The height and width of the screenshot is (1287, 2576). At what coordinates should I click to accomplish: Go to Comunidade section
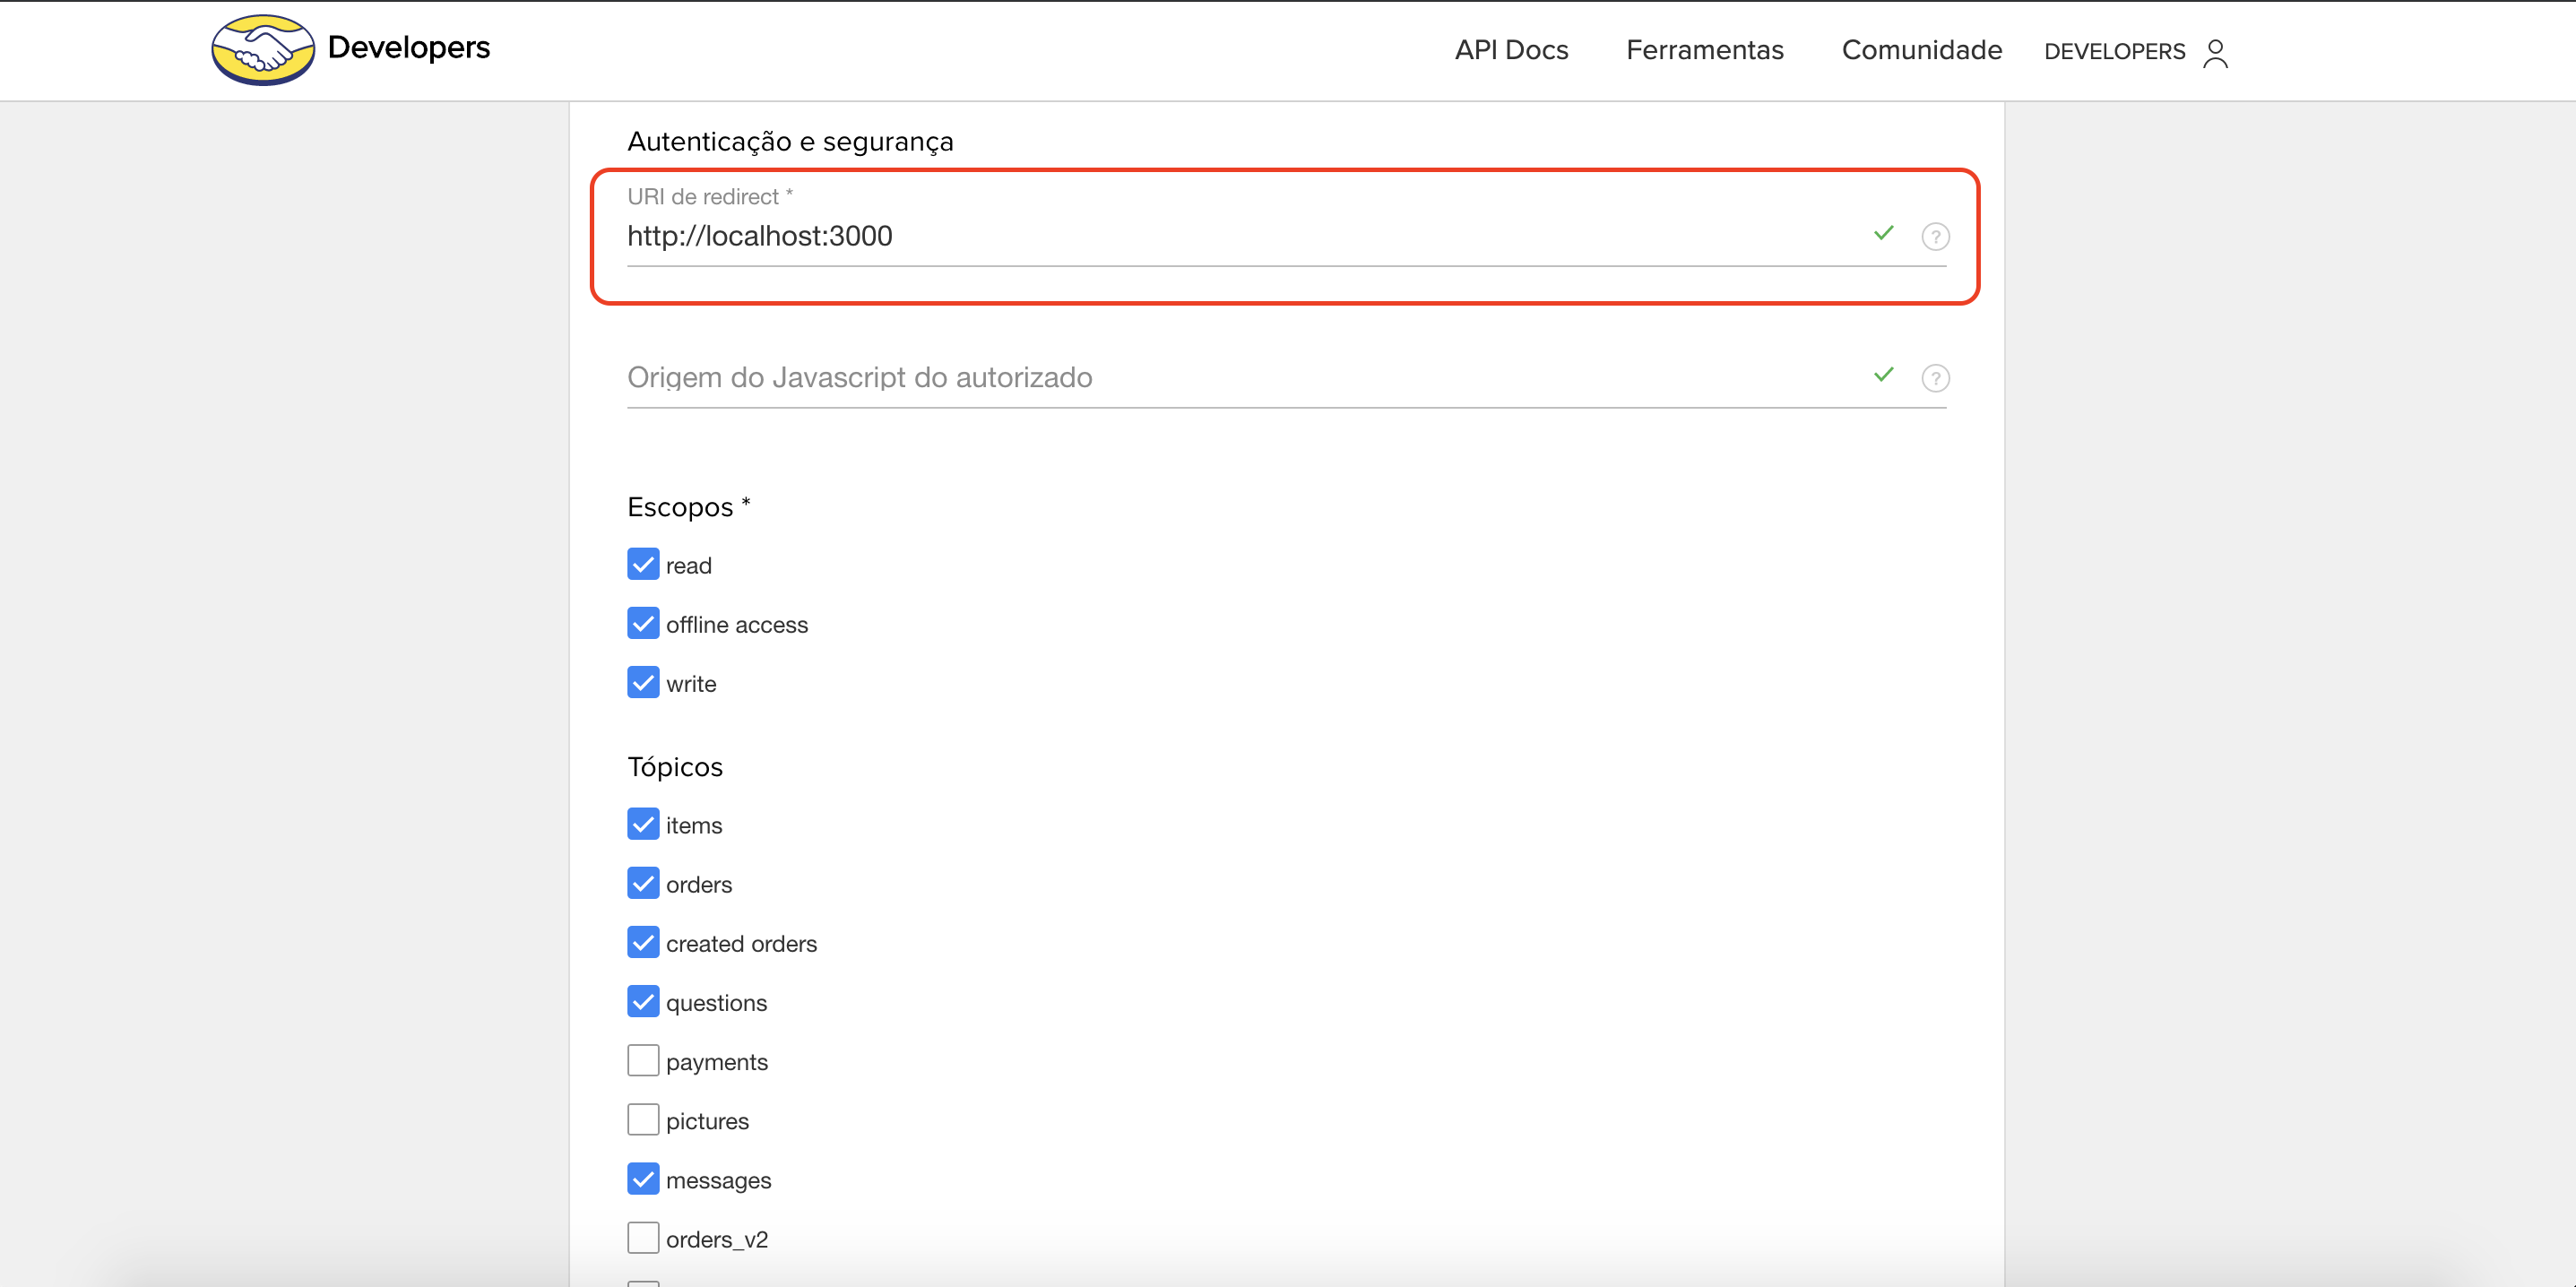point(1921,50)
